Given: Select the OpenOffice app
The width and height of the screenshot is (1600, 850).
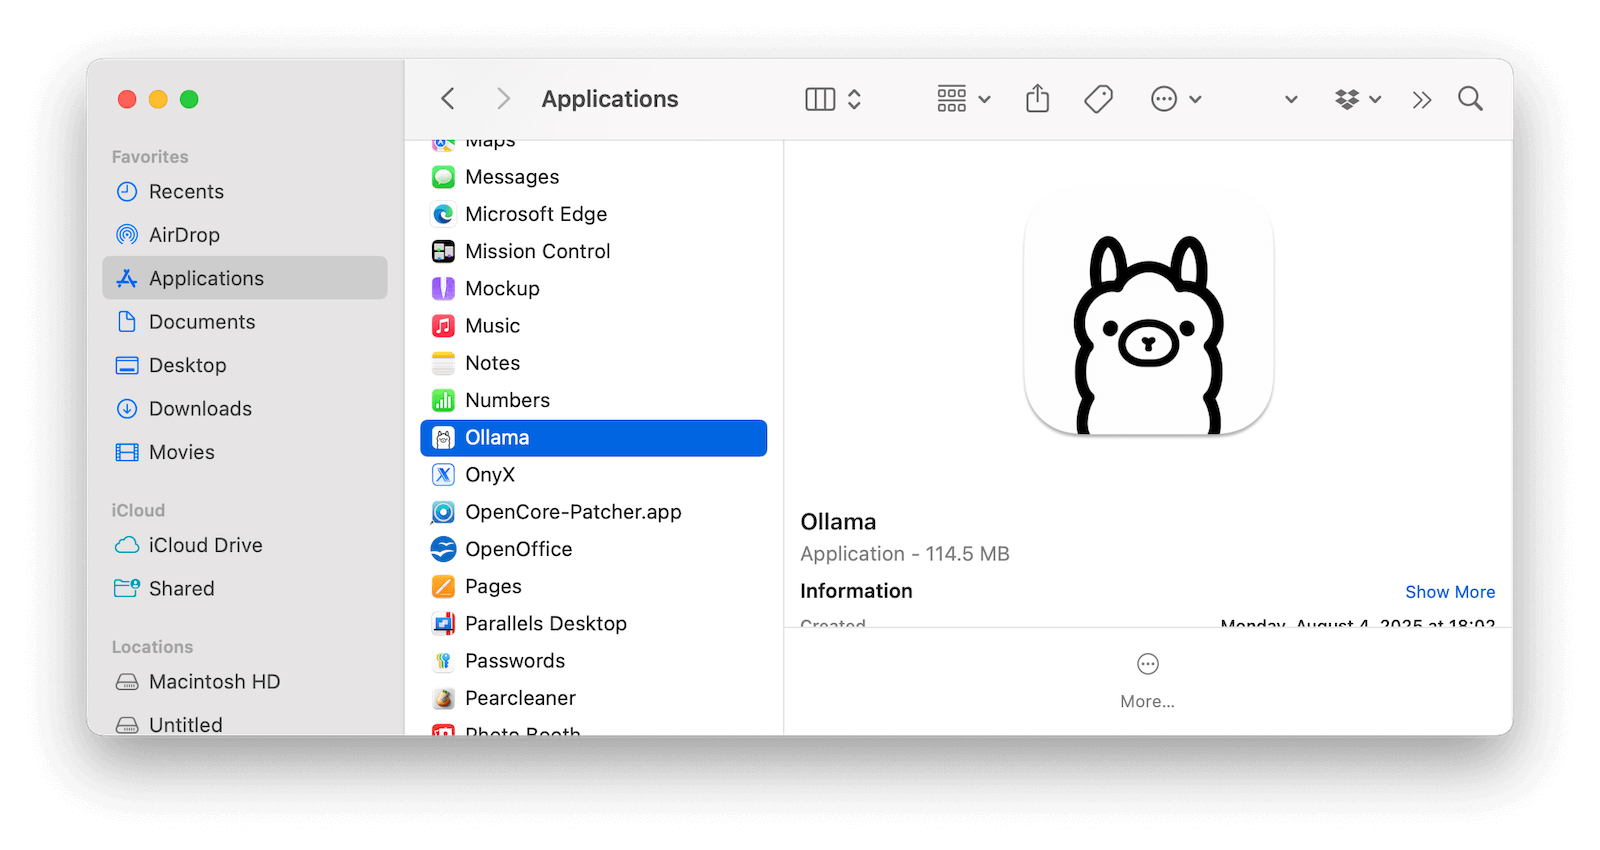Looking at the screenshot, I should [x=594, y=549].
